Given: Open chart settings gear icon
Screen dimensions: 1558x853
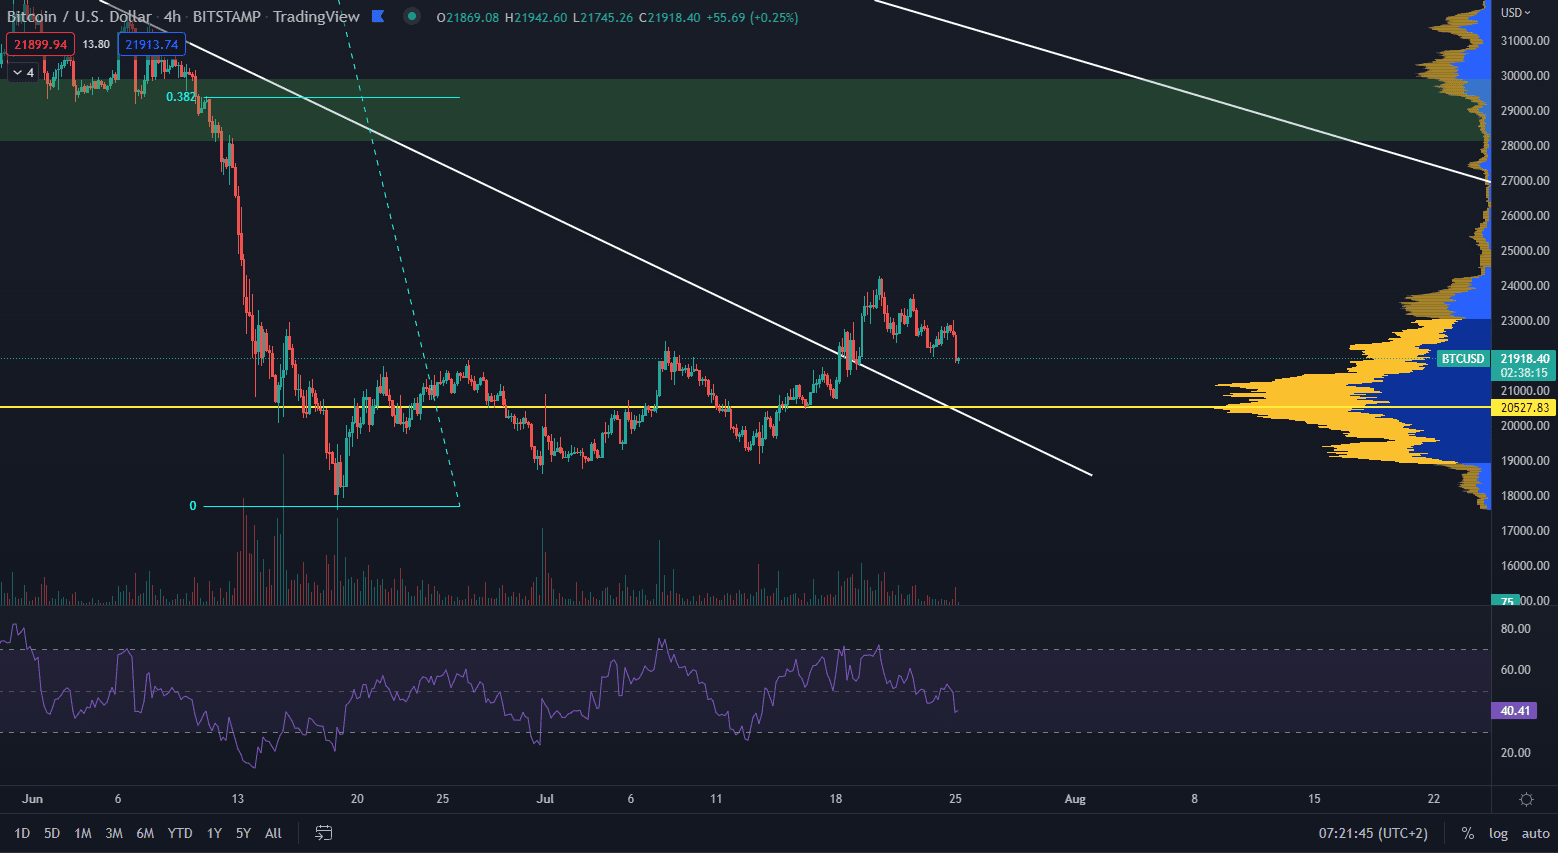Looking at the screenshot, I should pos(1526,799).
